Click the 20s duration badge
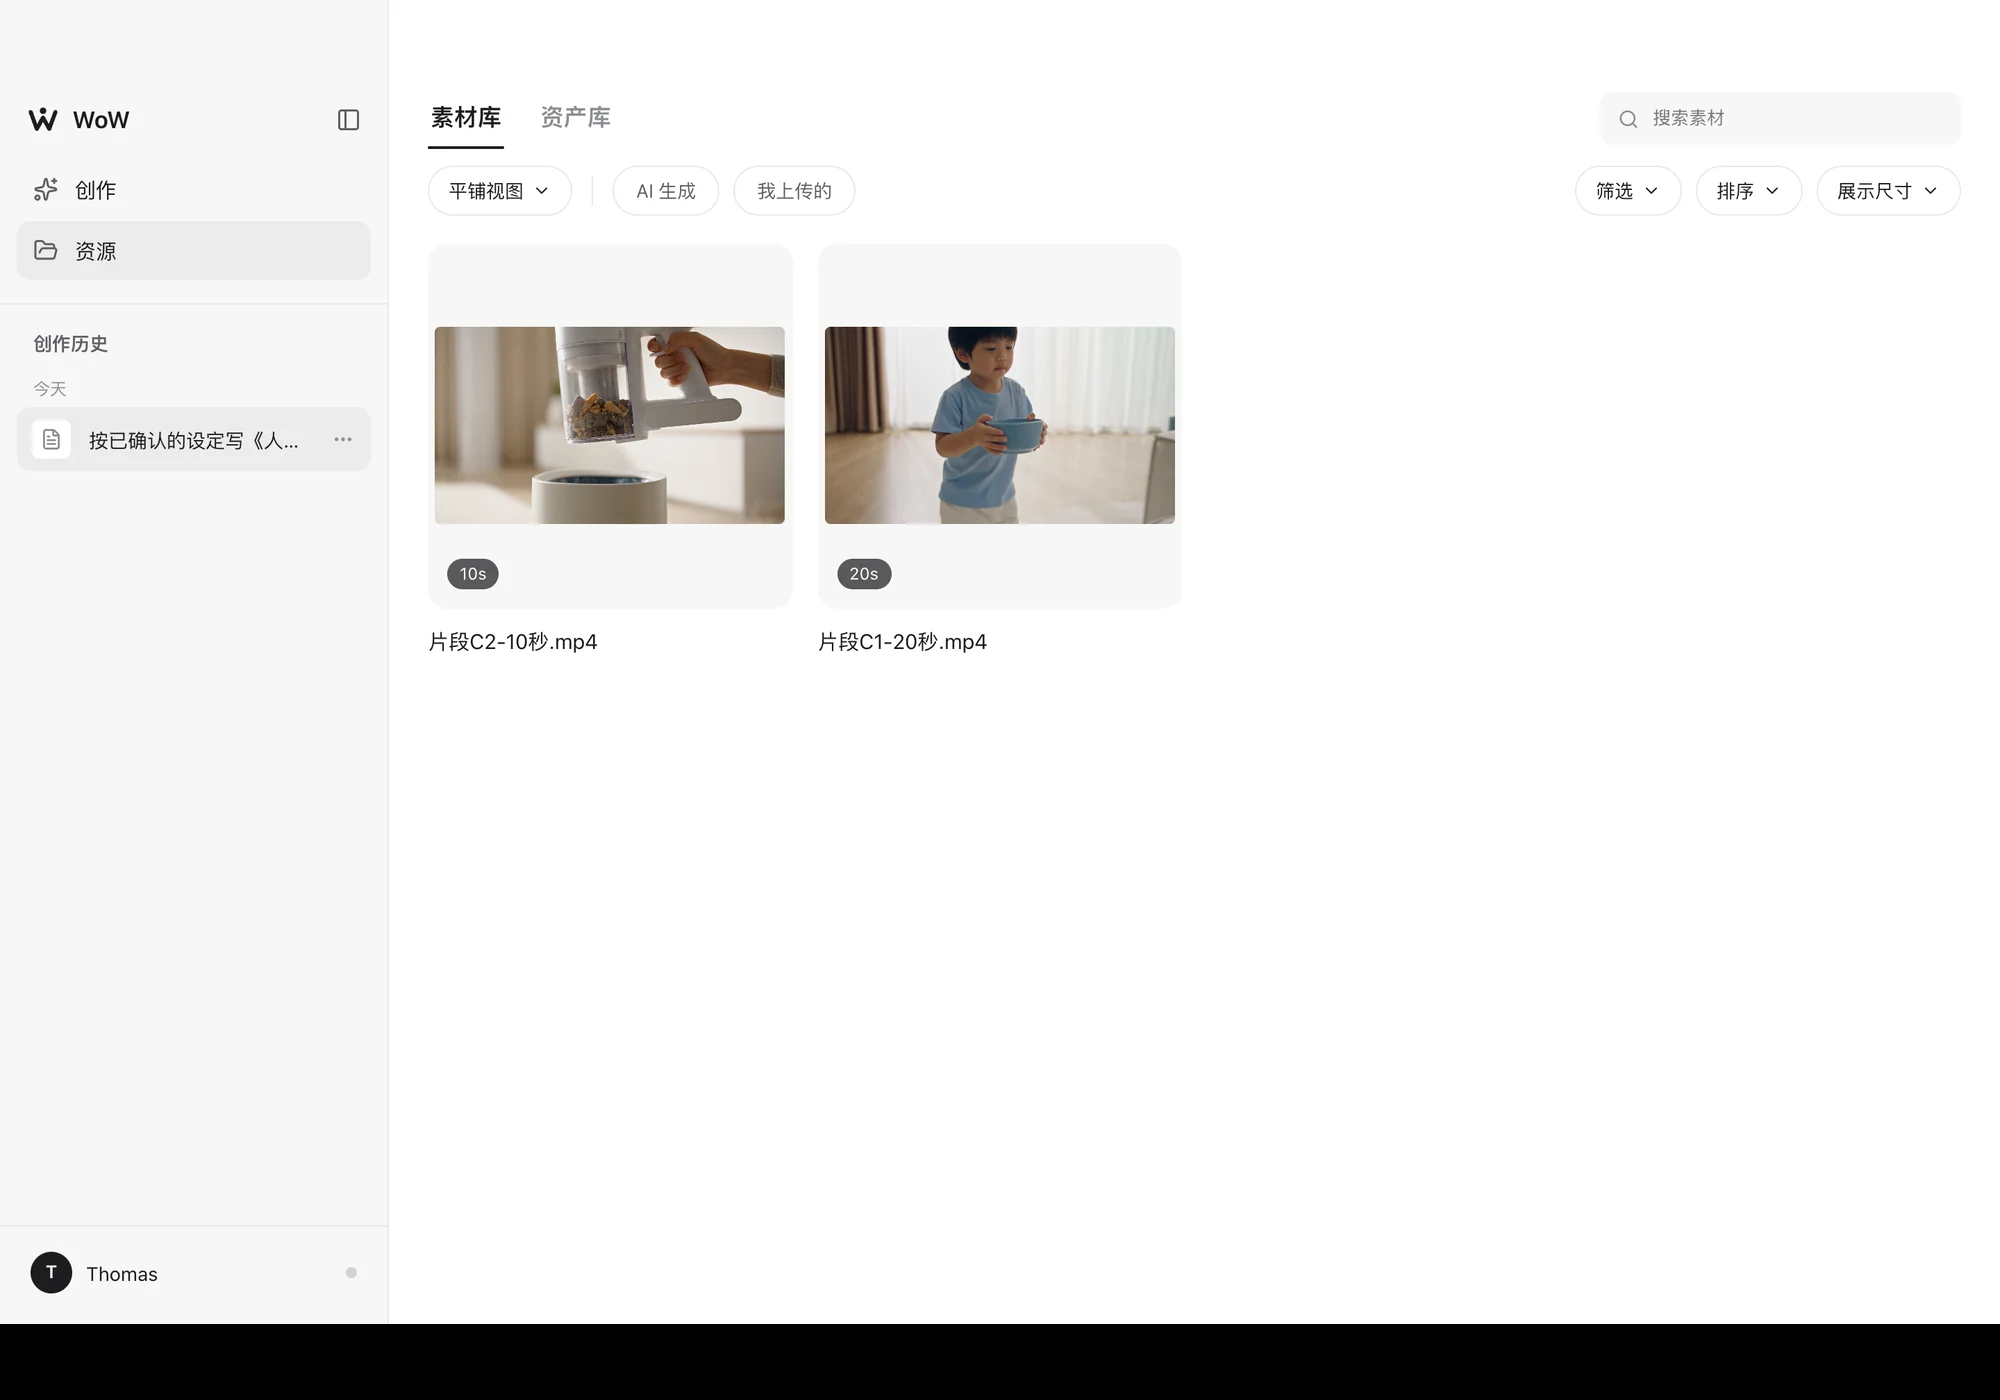The image size is (2000, 1400). [864, 574]
